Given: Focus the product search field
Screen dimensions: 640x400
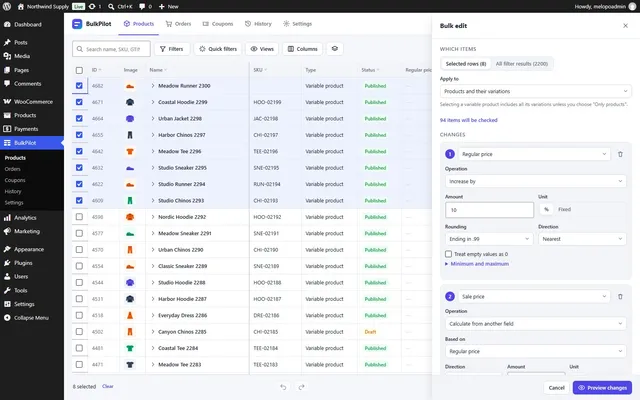Looking at the screenshot, I should pos(111,49).
